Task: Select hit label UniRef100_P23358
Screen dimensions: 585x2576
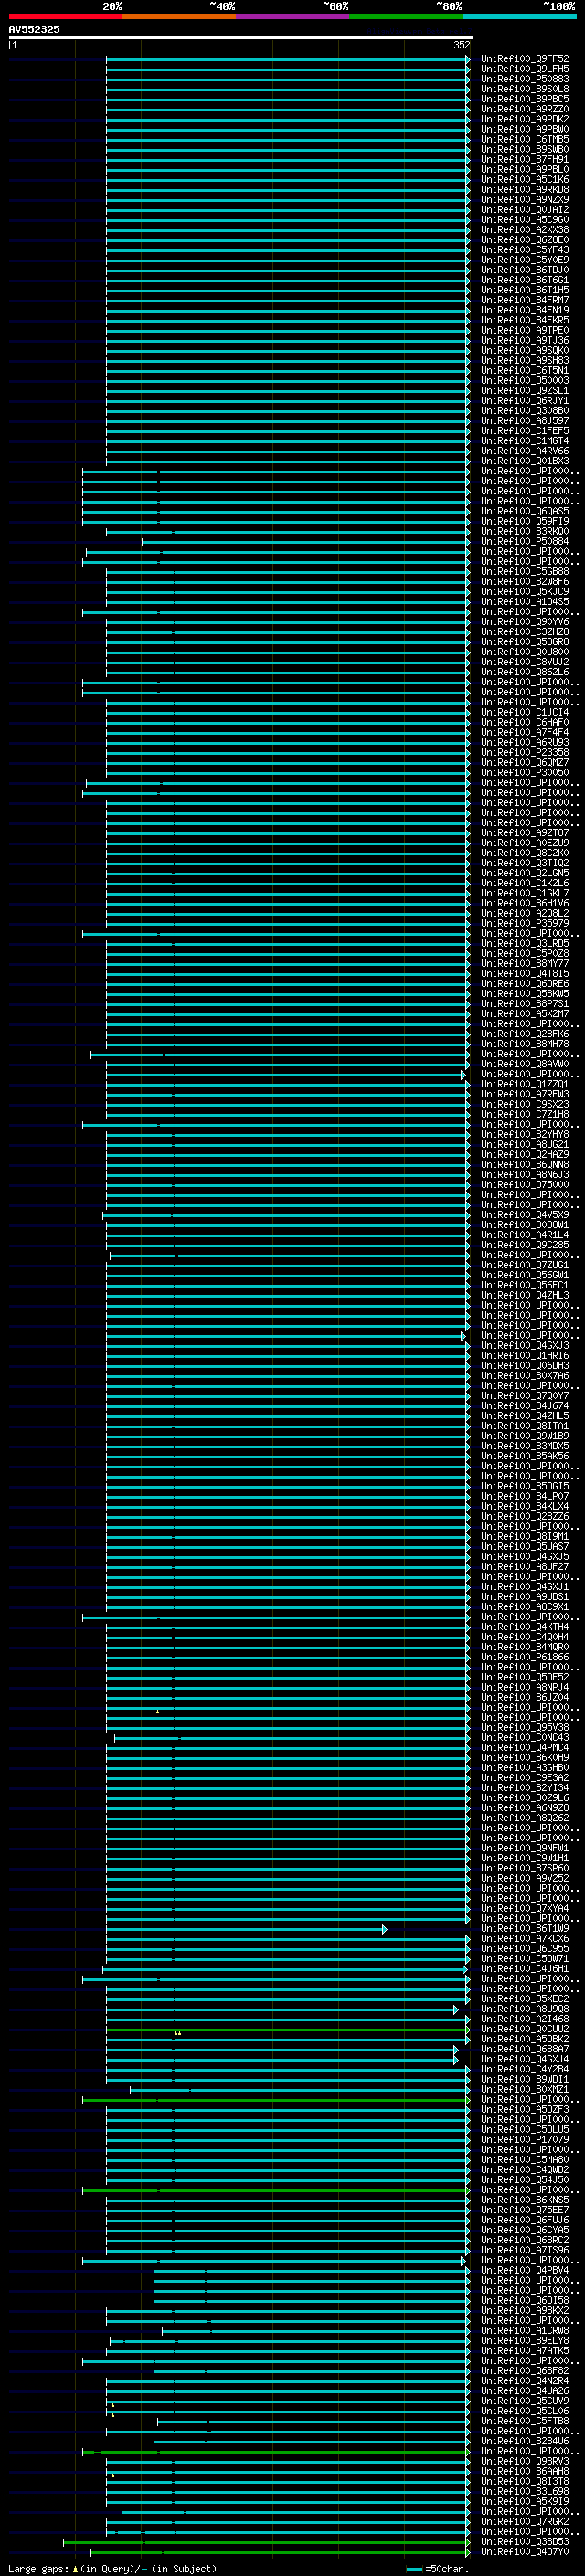Action: click(x=525, y=752)
